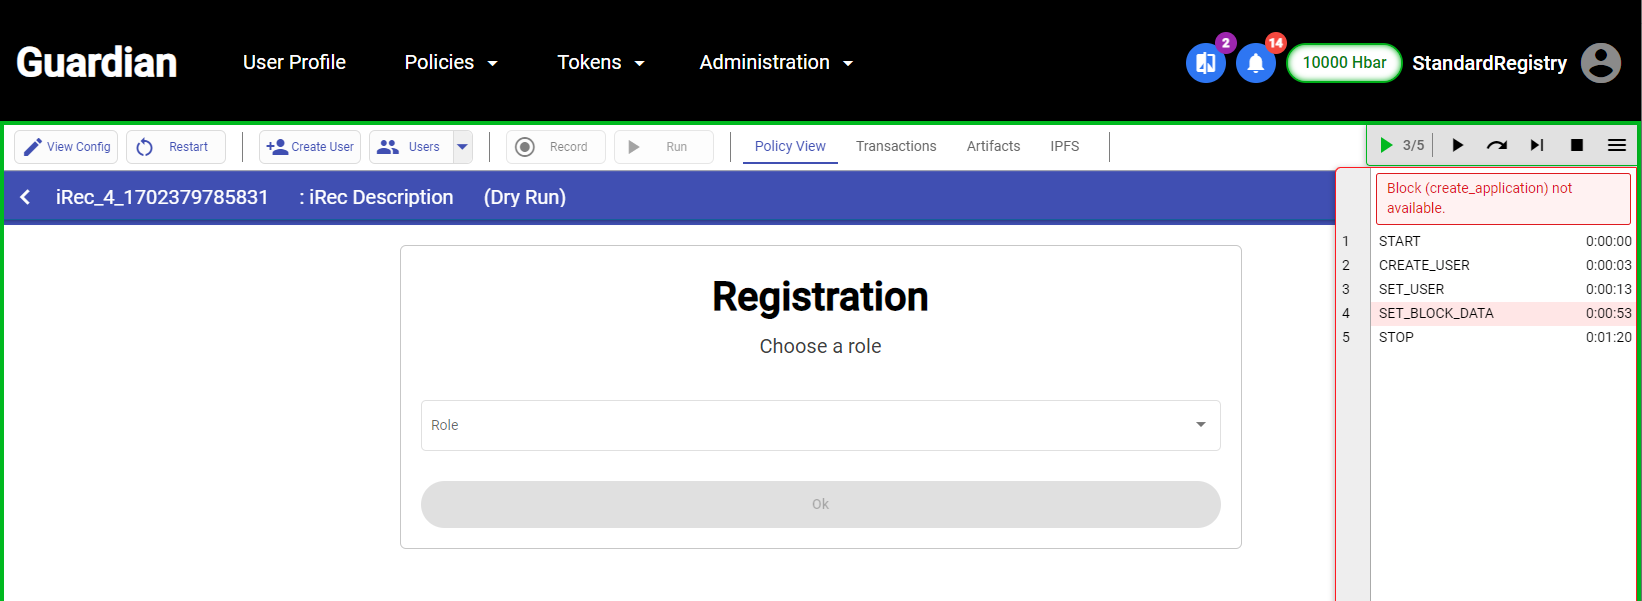Image resolution: width=1642 pixels, height=601 pixels.
Task: Switch to the Artifacts tab
Action: coord(993,146)
